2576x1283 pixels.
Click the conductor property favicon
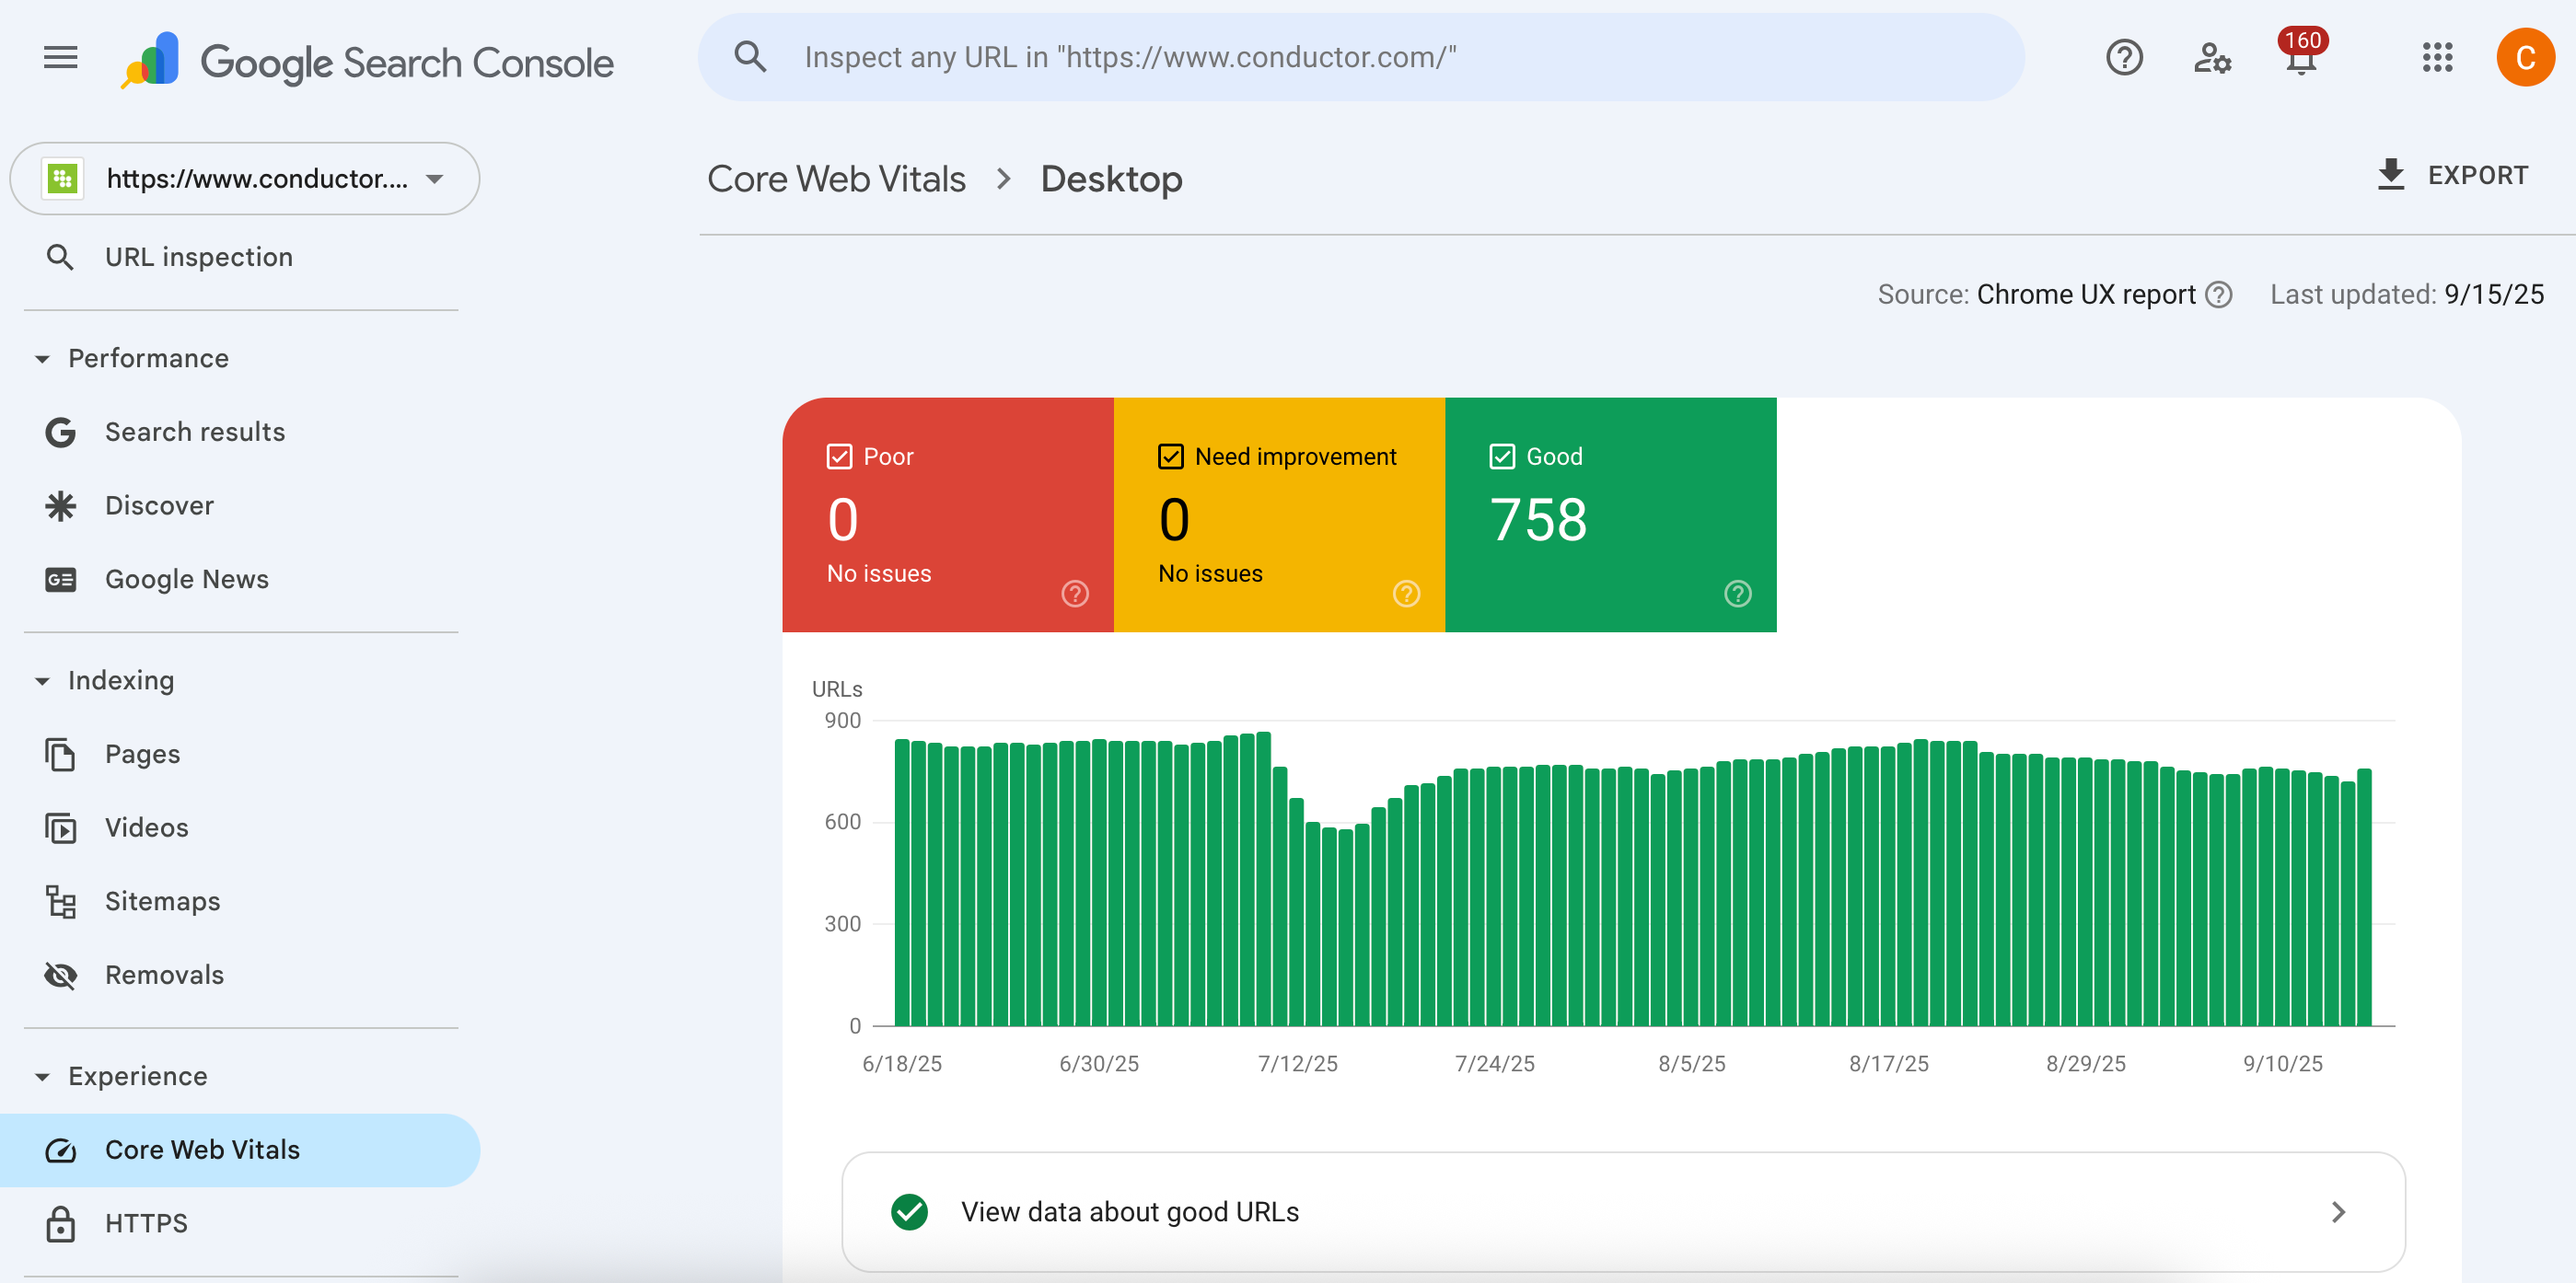(x=63, y=178)
